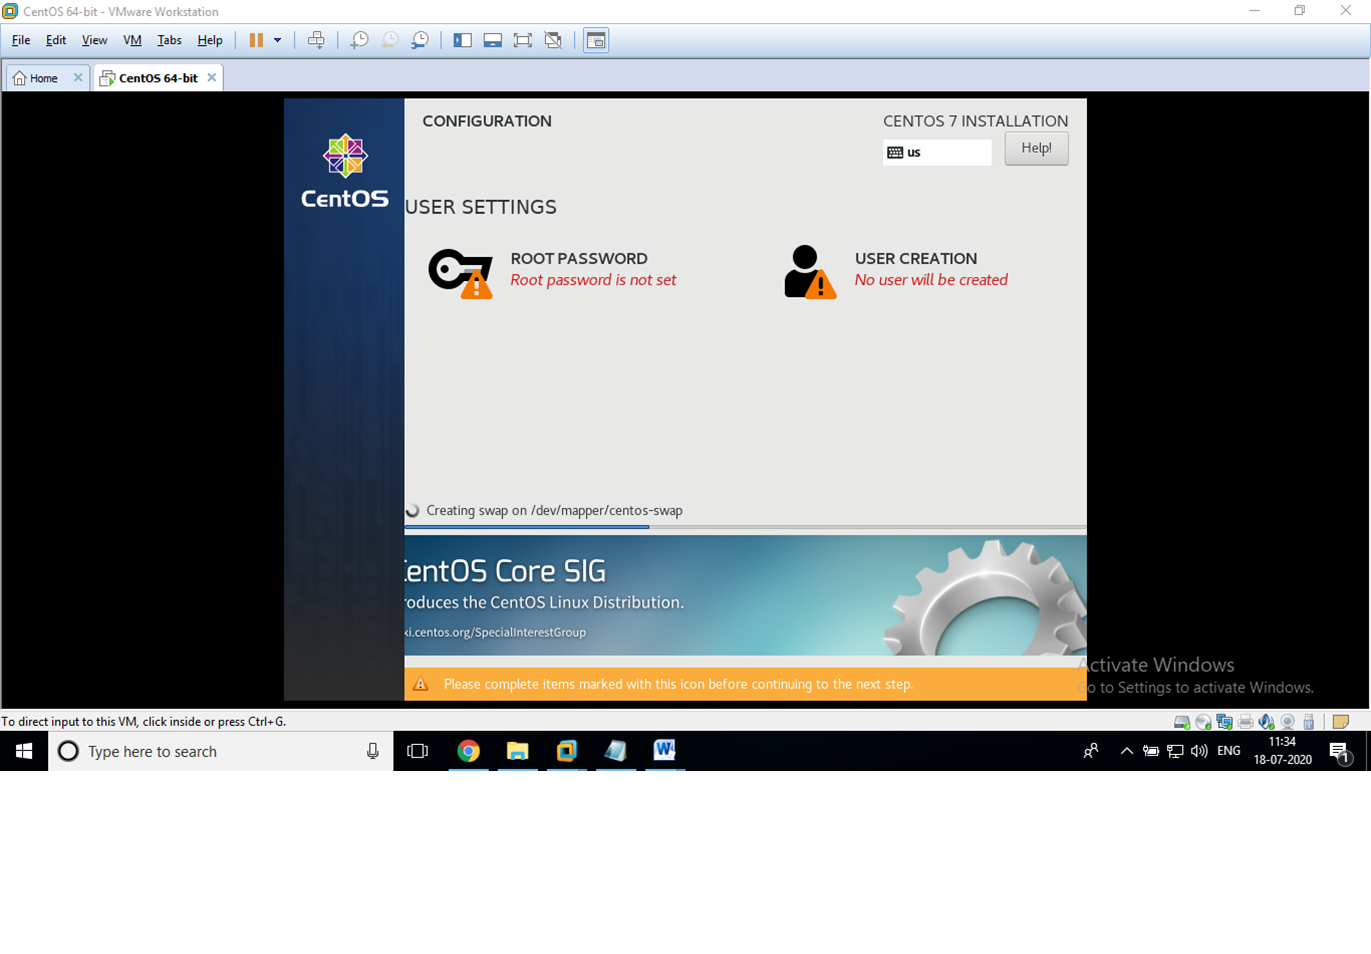Click the installation progress bar
Screen dimensions: 1371x954
tap(600, 528)
